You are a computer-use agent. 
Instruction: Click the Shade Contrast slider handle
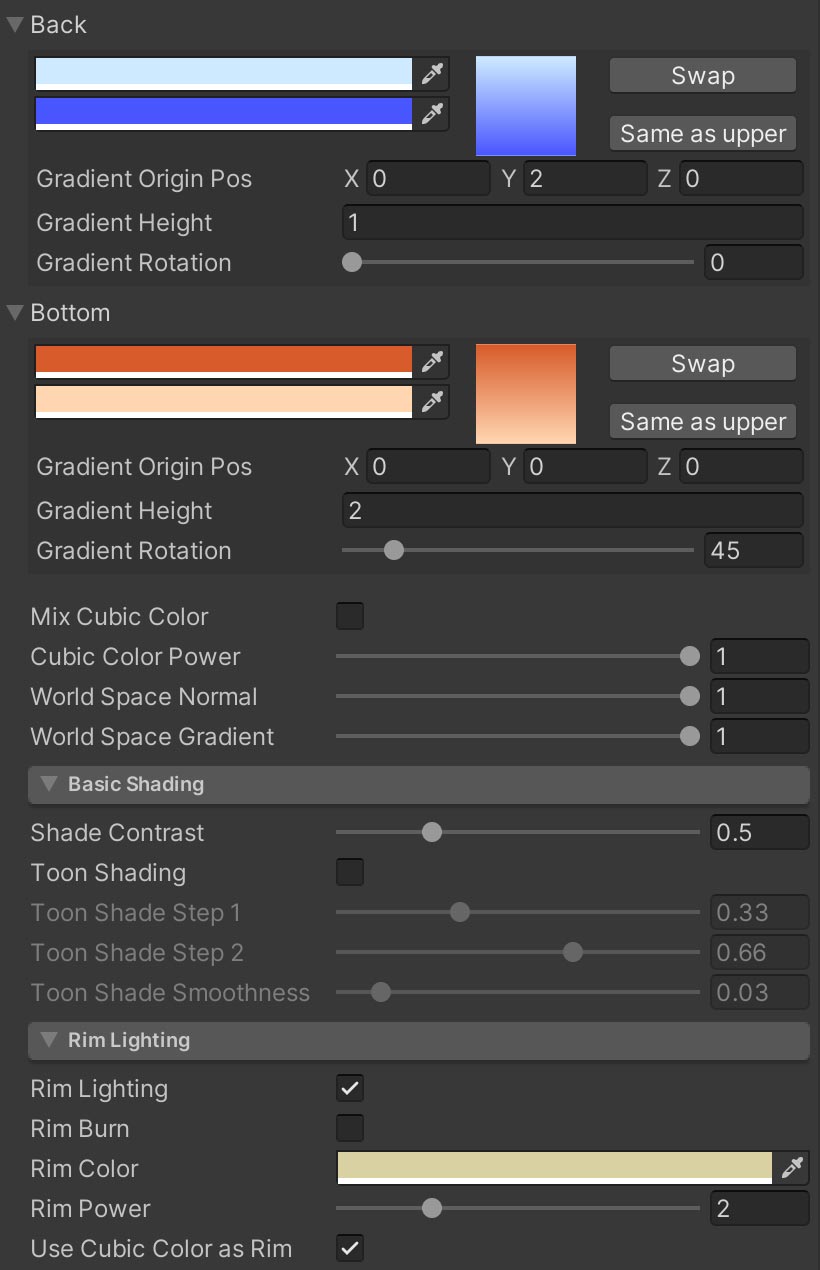coord(431,832)
